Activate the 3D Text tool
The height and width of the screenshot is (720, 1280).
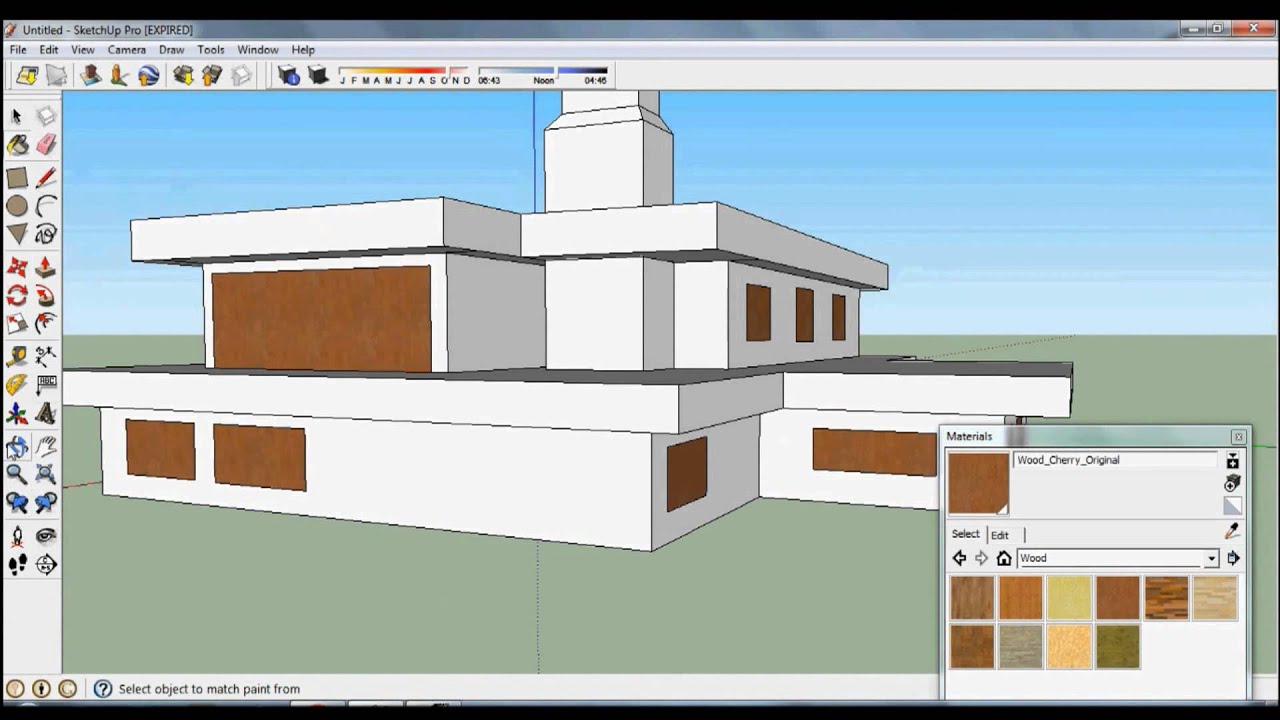[46, 414]
